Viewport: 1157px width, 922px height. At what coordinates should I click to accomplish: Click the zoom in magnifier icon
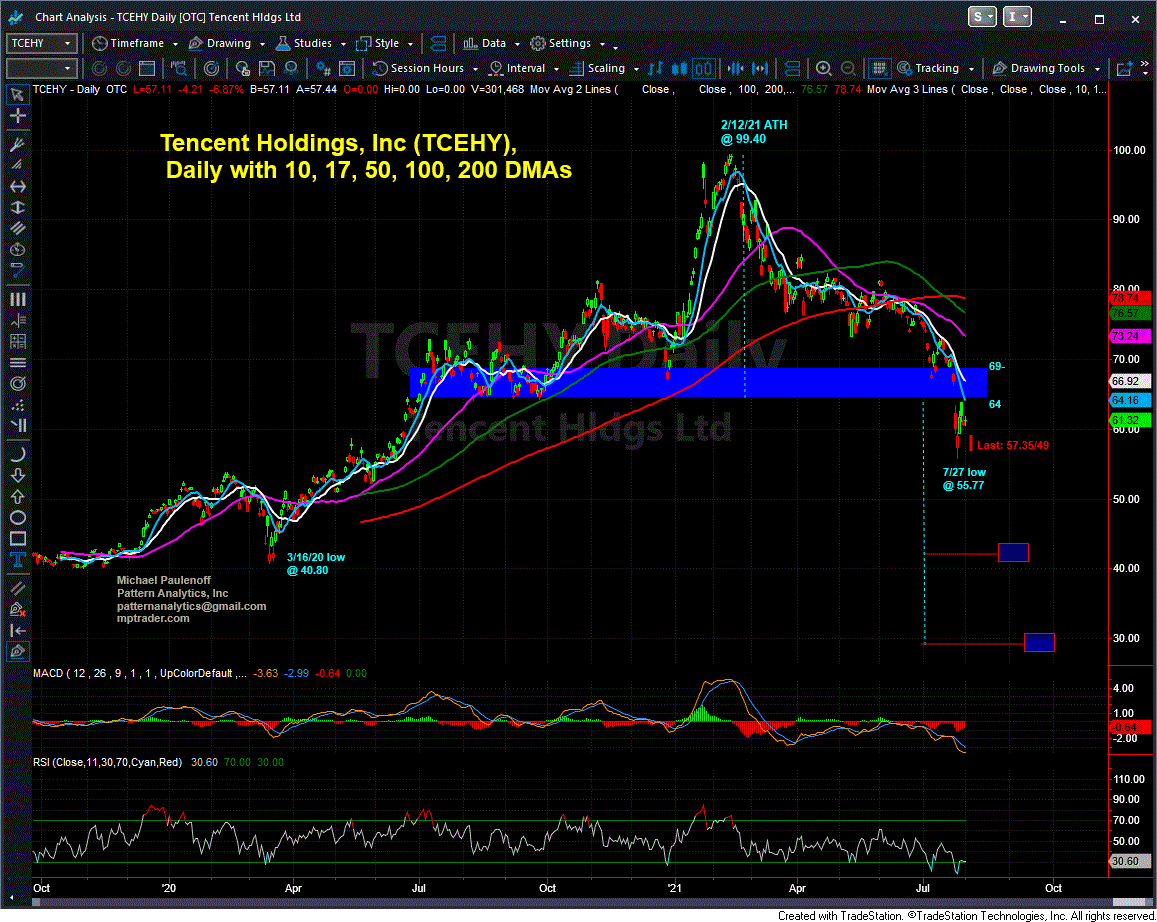823,69
